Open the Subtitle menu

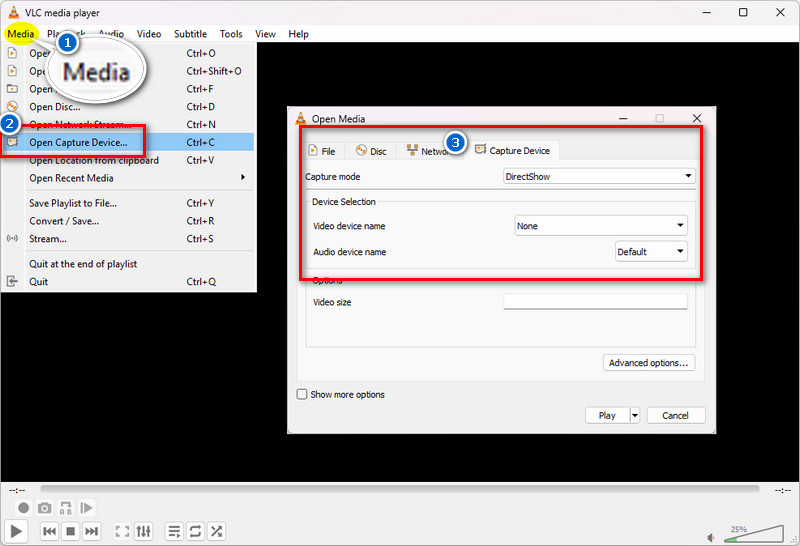coord(190,34)
